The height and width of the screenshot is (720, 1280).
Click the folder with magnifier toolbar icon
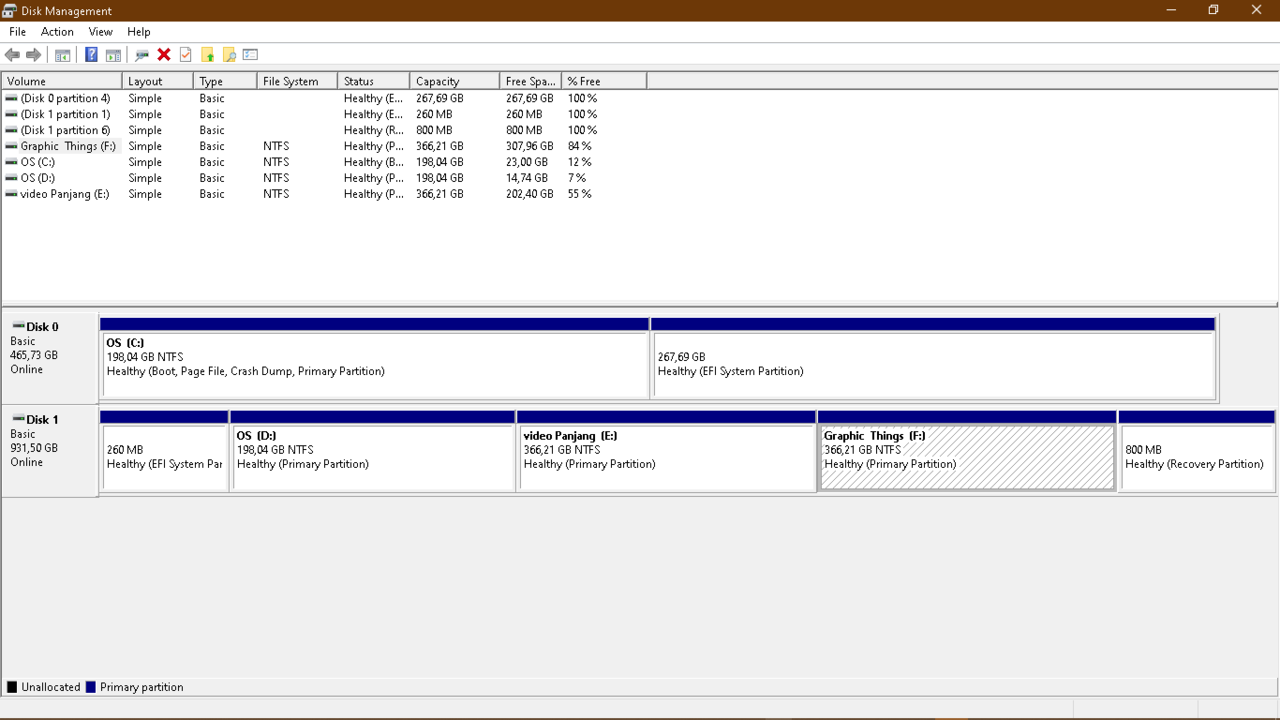[229, 55]
